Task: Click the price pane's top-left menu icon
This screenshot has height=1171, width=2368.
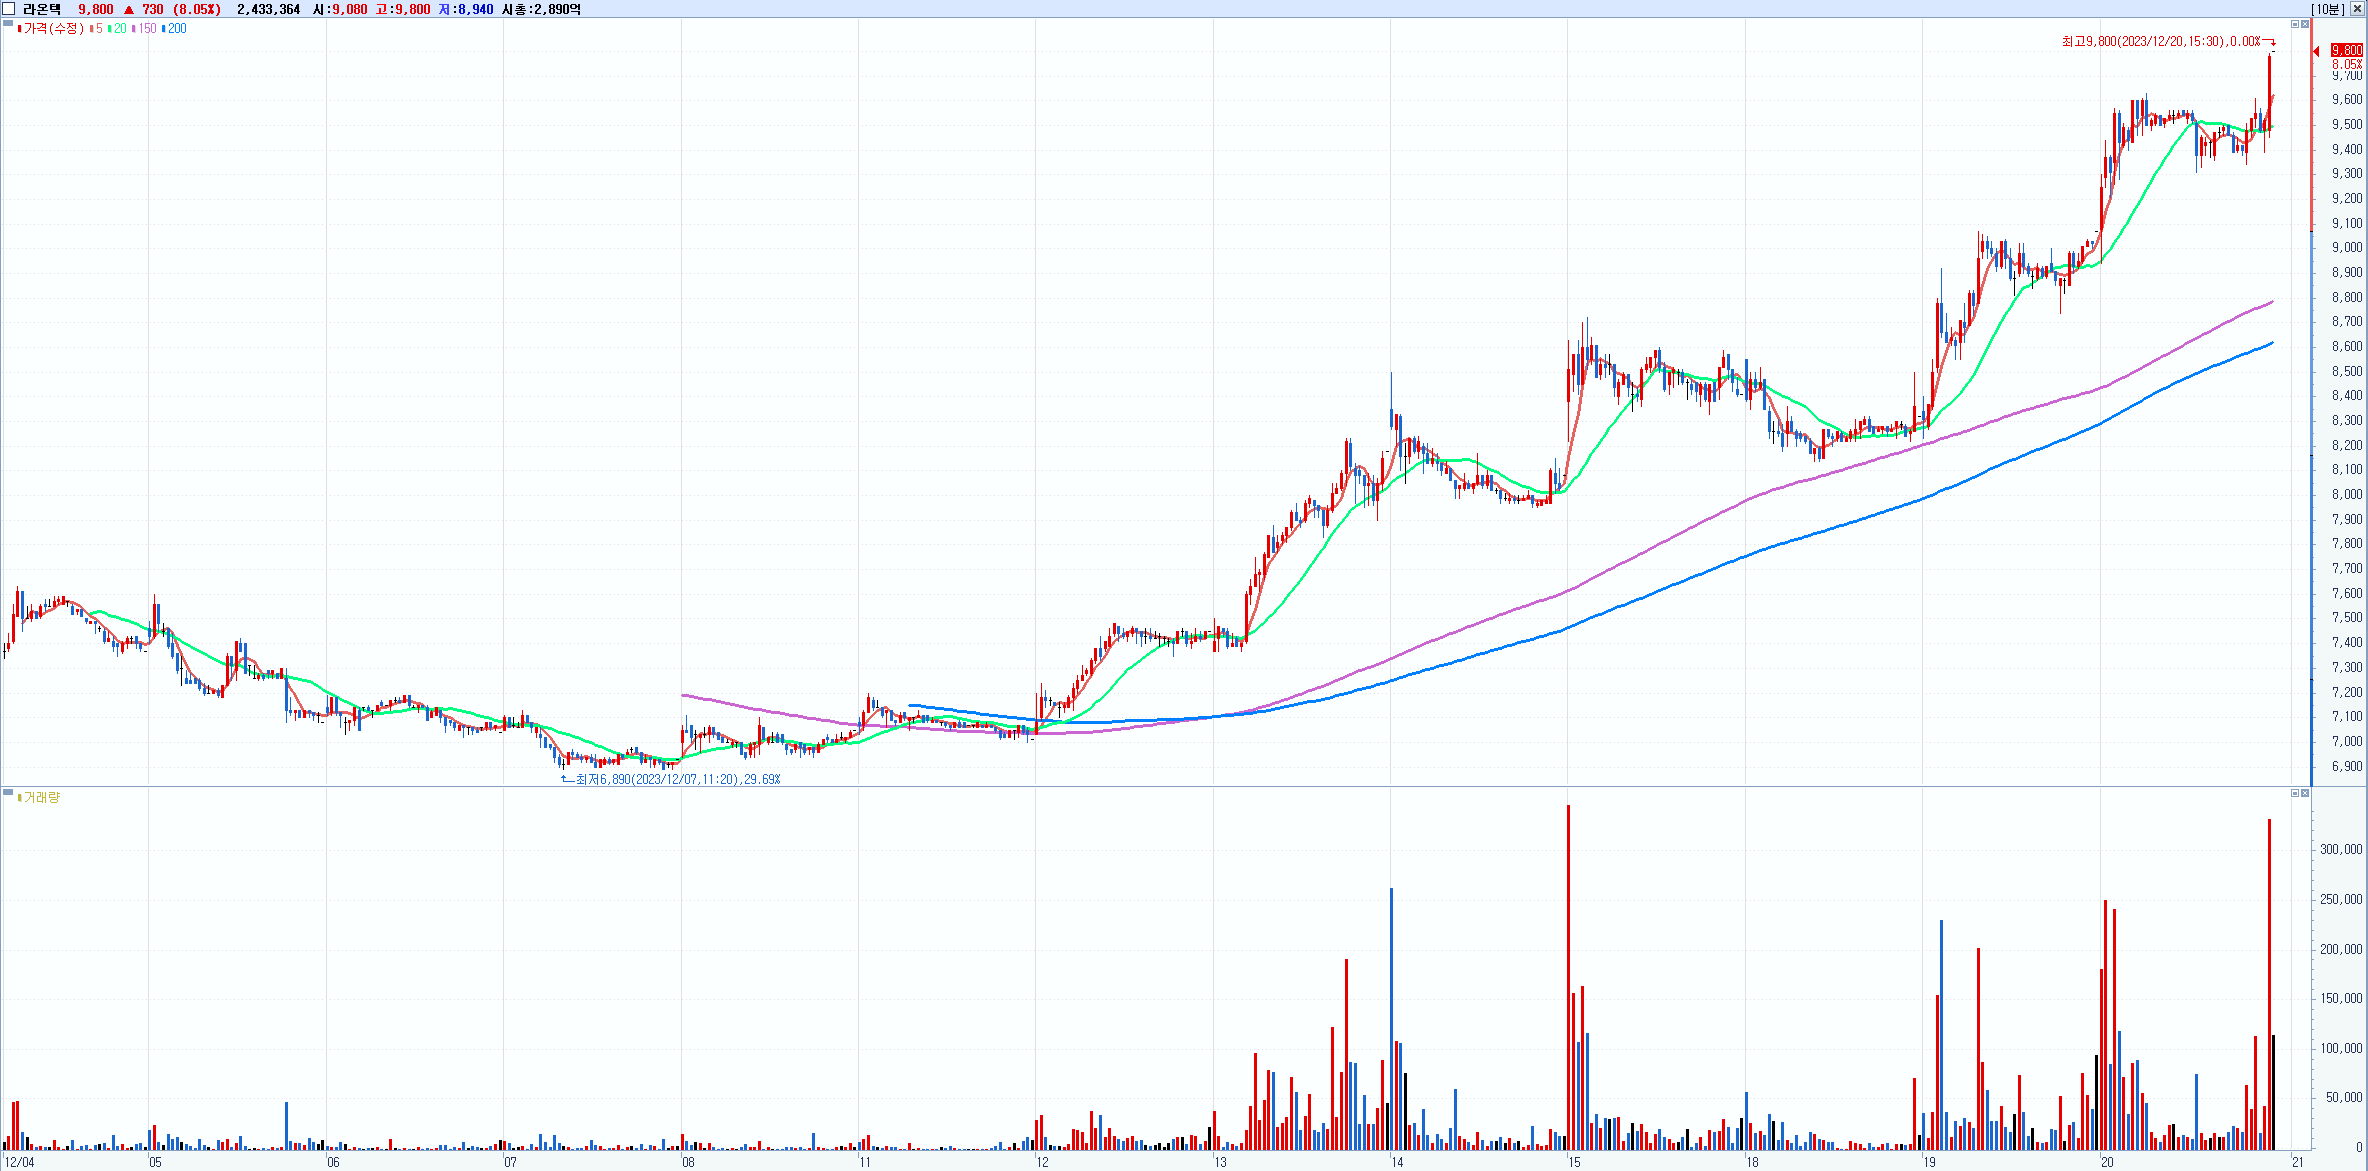Action: (x=8, y=24)
